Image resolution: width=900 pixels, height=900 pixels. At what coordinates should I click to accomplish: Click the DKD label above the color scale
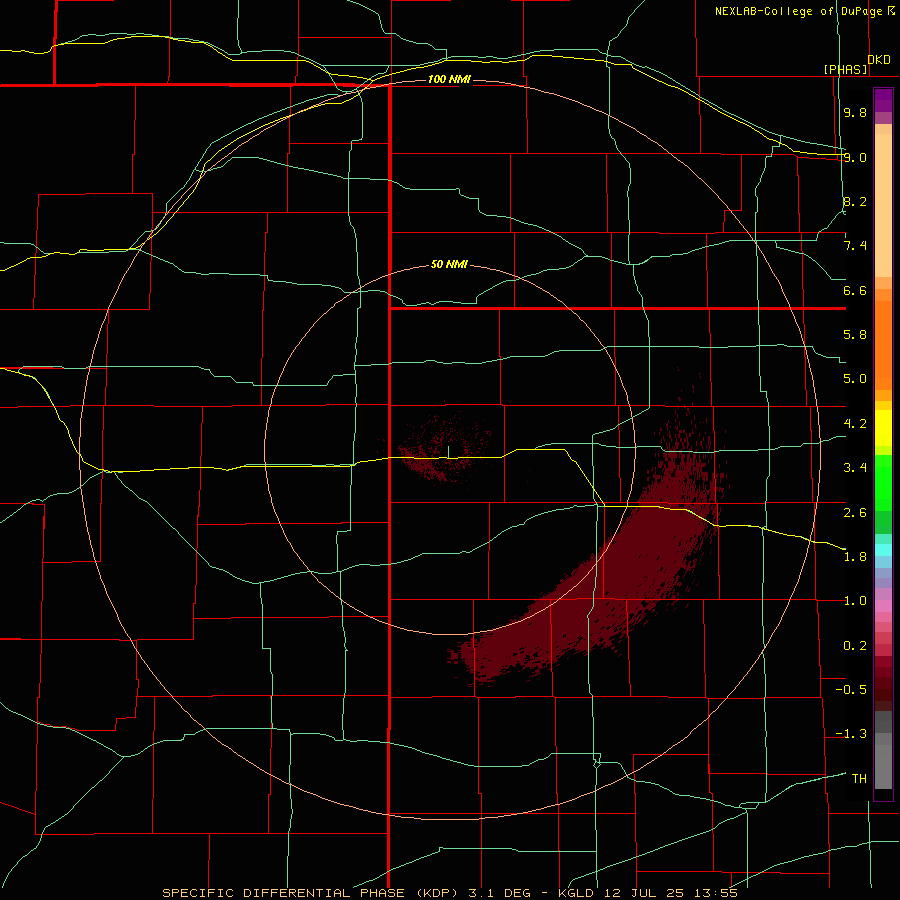[879, 60]
